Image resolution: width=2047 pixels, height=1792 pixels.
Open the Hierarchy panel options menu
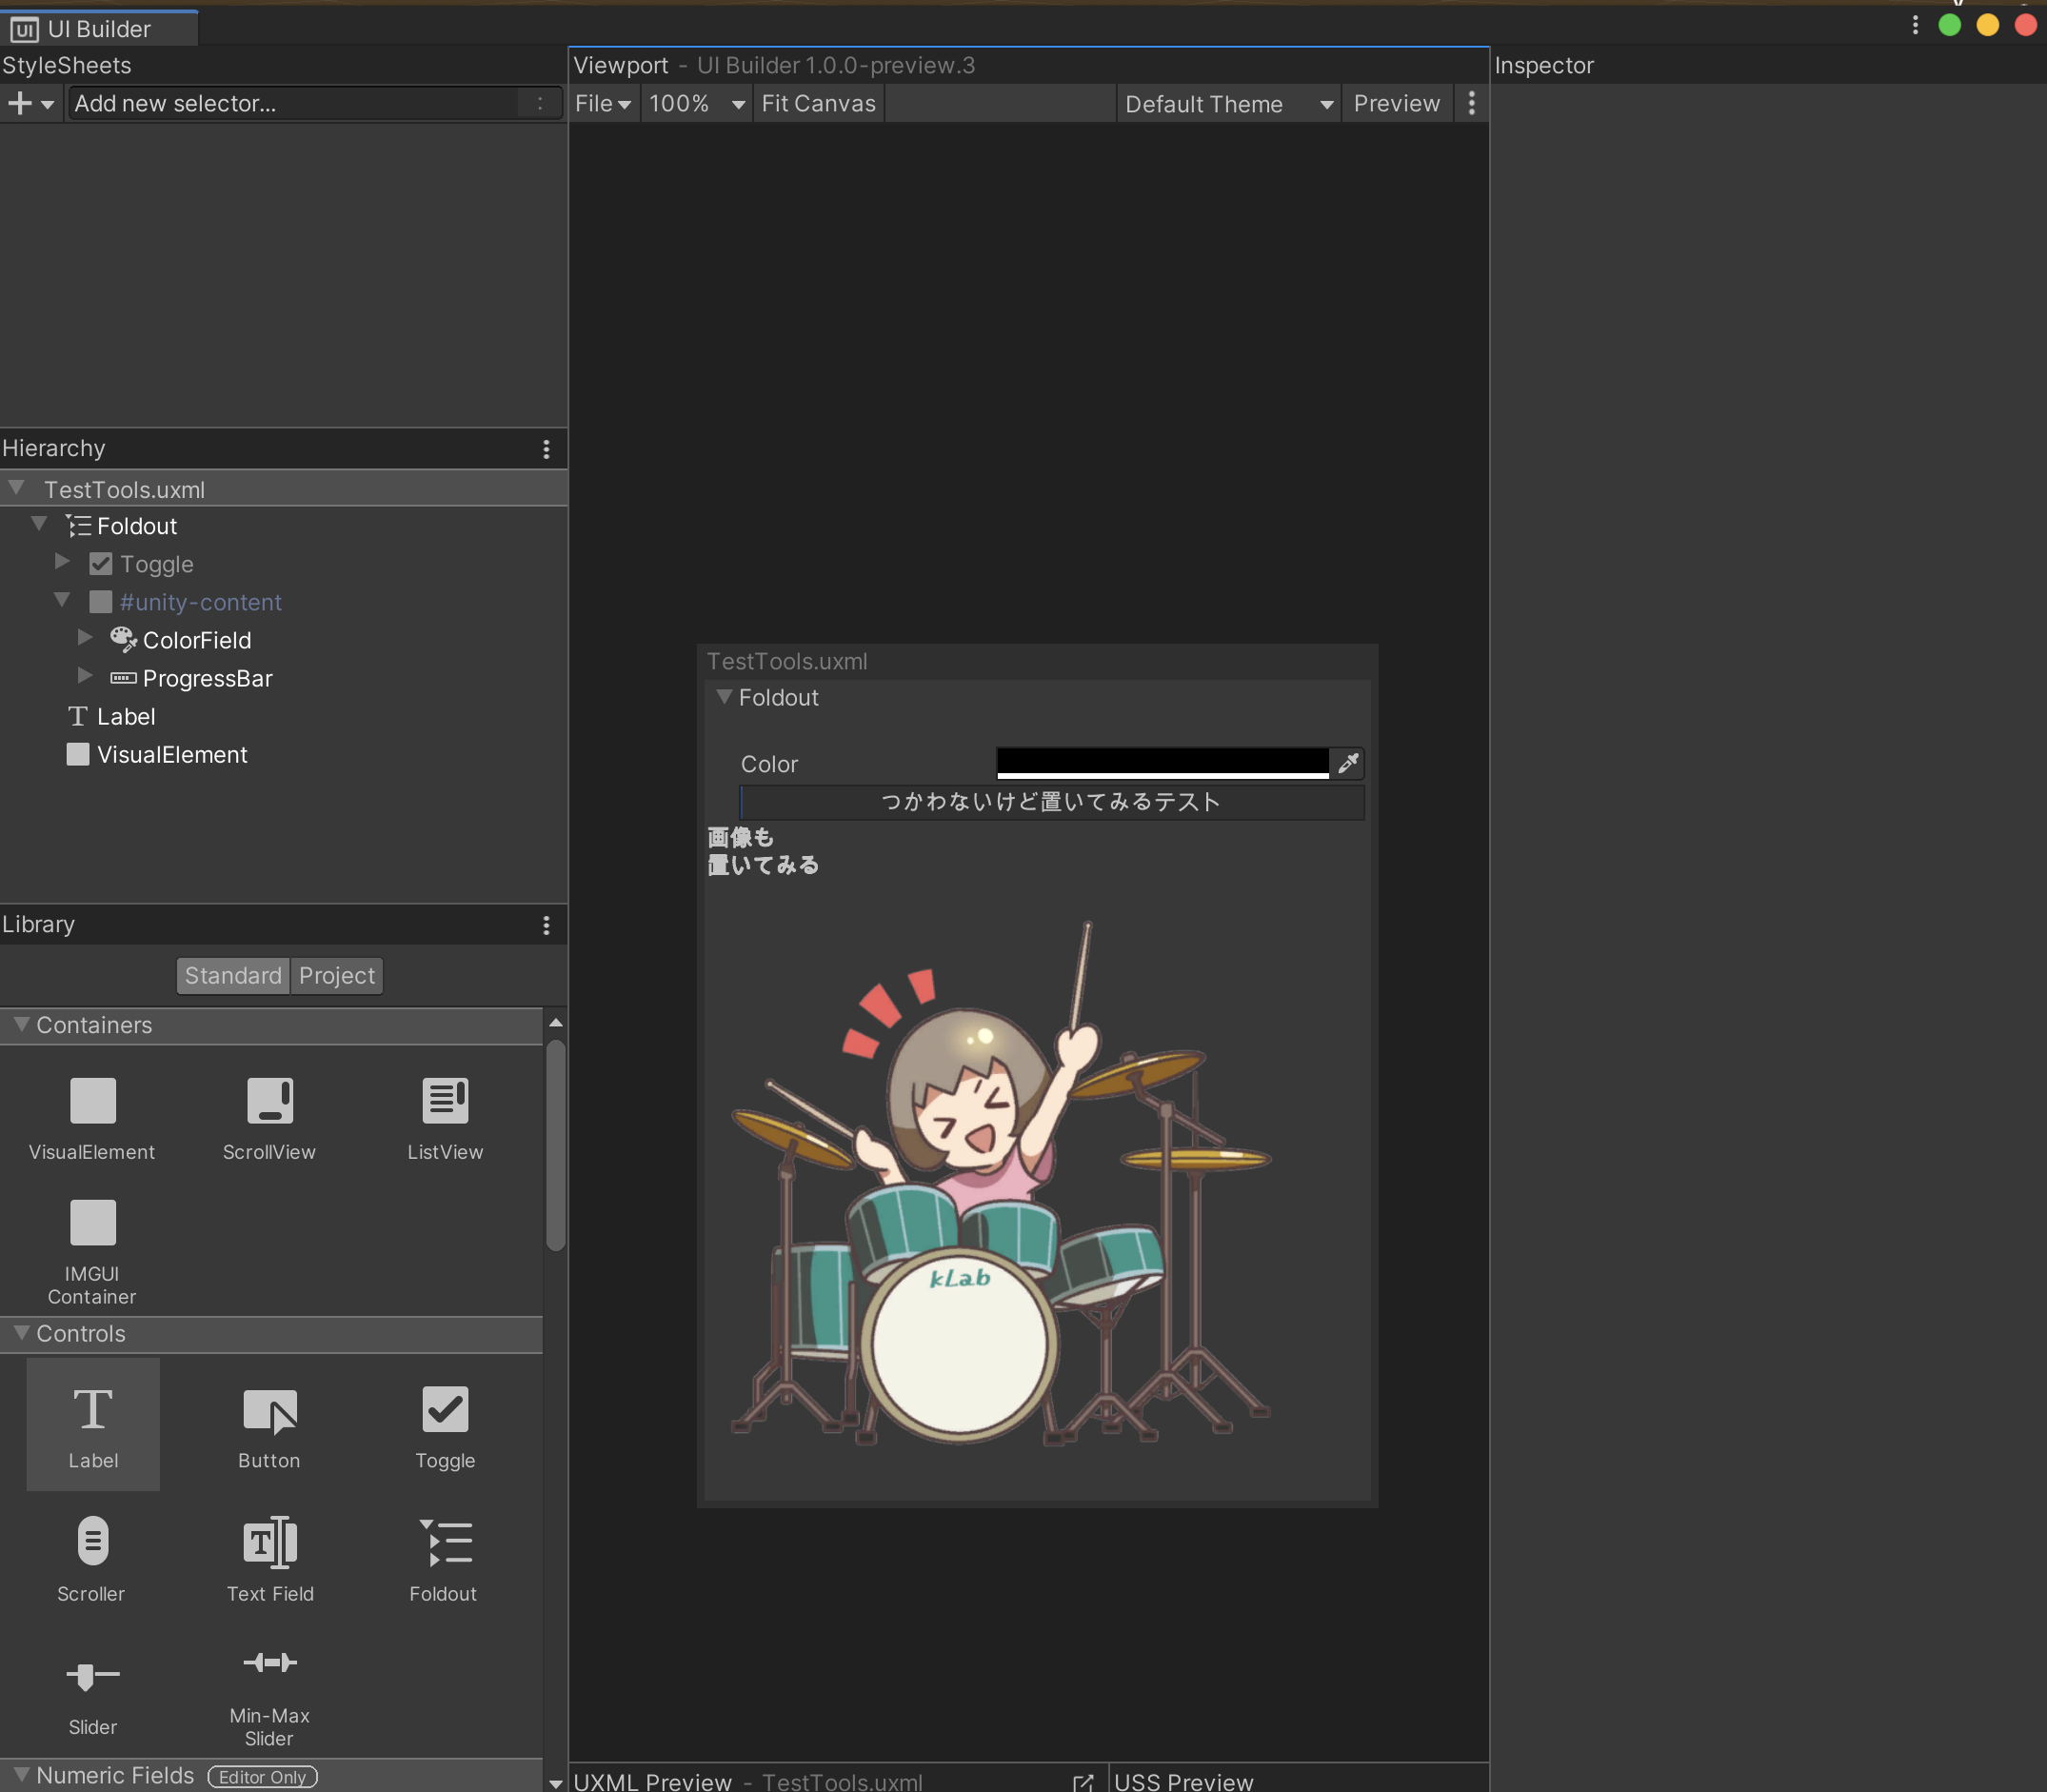pos(546,449)
